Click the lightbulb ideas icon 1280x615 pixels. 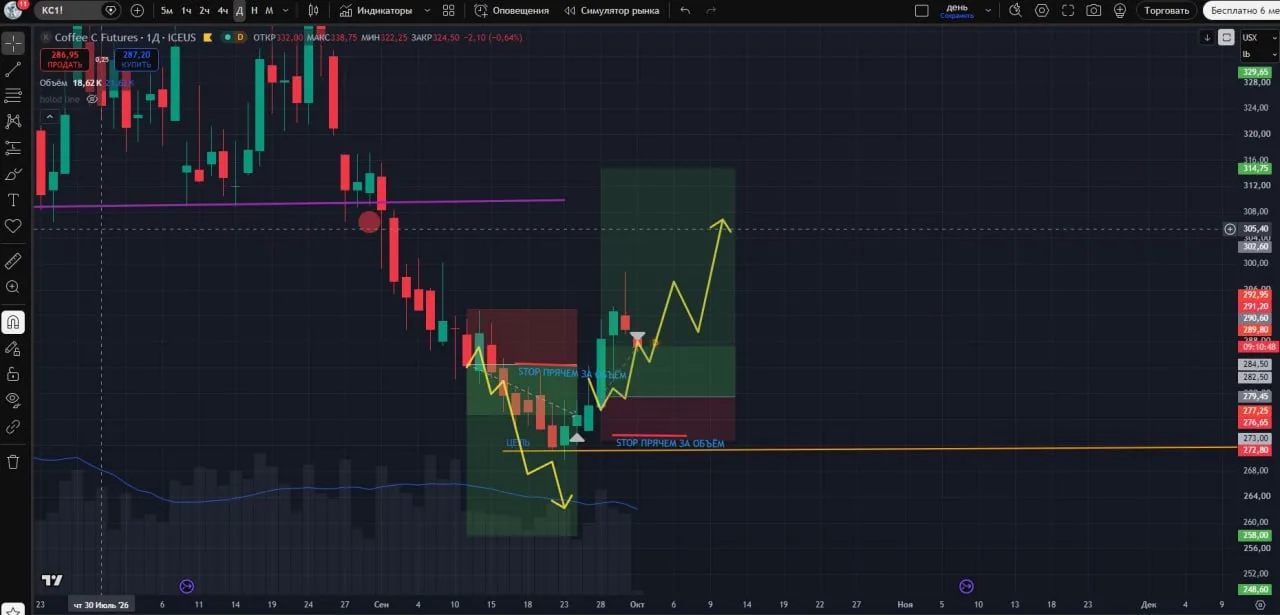(1120, 10)
